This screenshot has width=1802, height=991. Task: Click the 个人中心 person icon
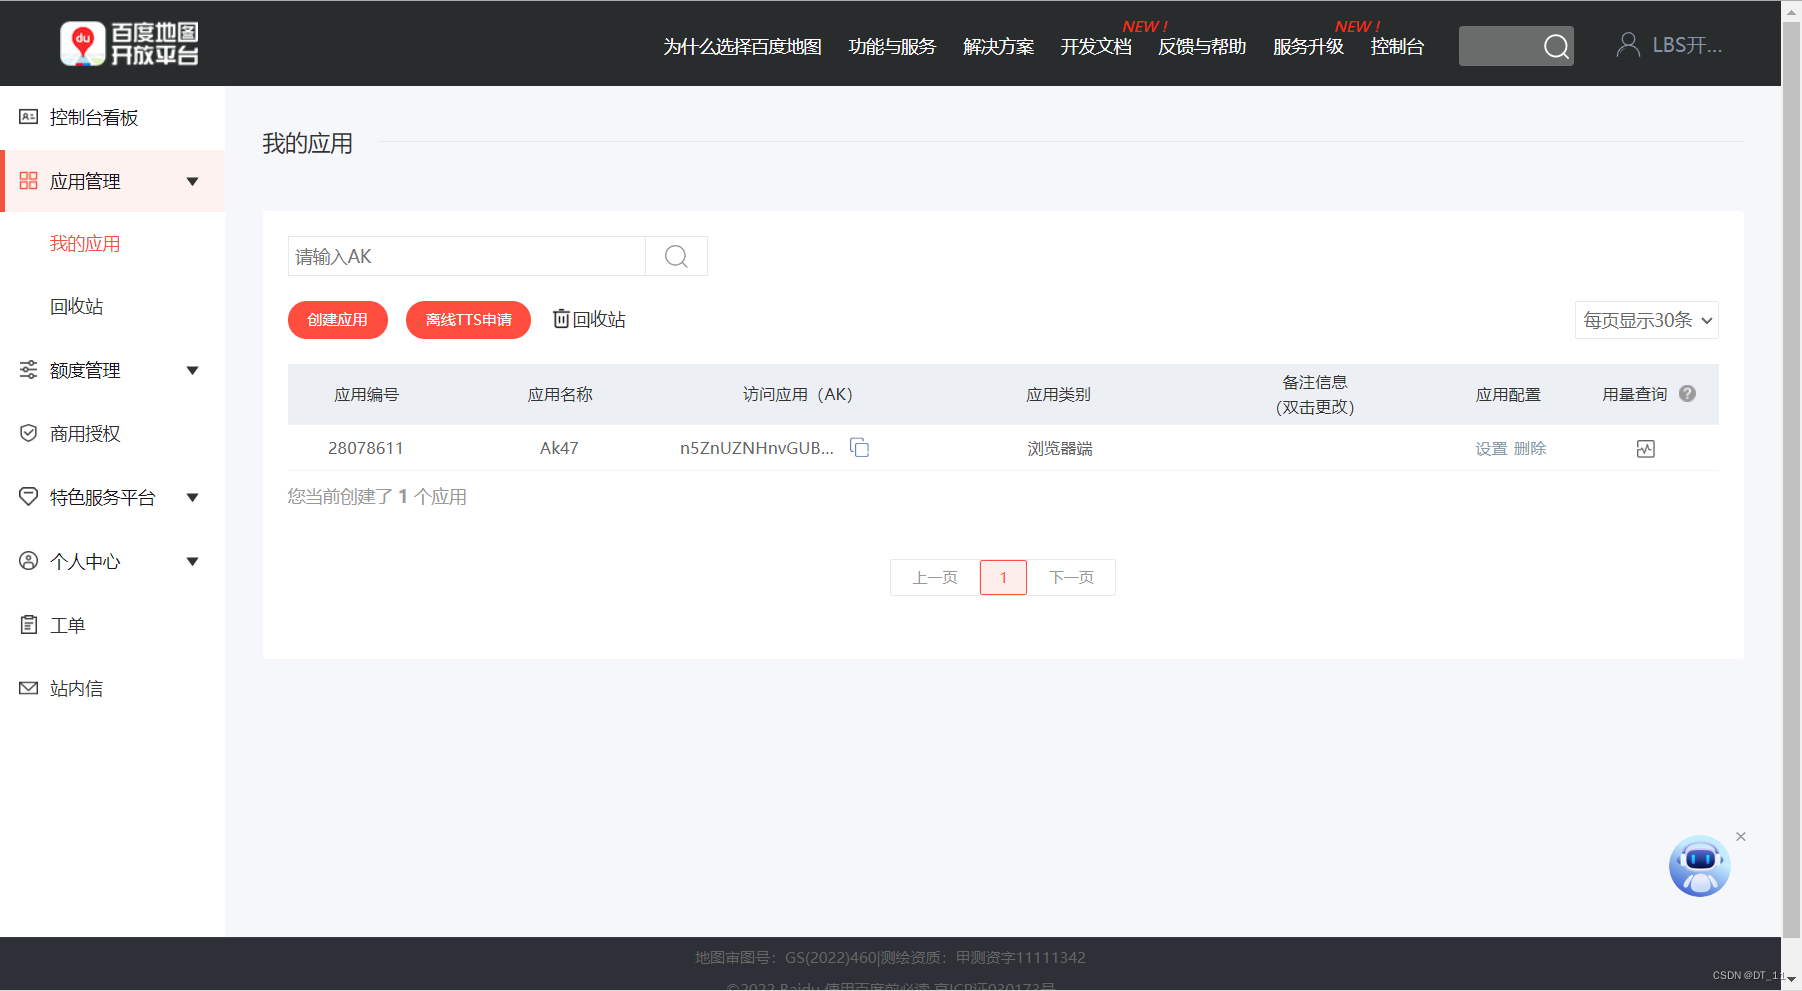(x=29, y=561)
